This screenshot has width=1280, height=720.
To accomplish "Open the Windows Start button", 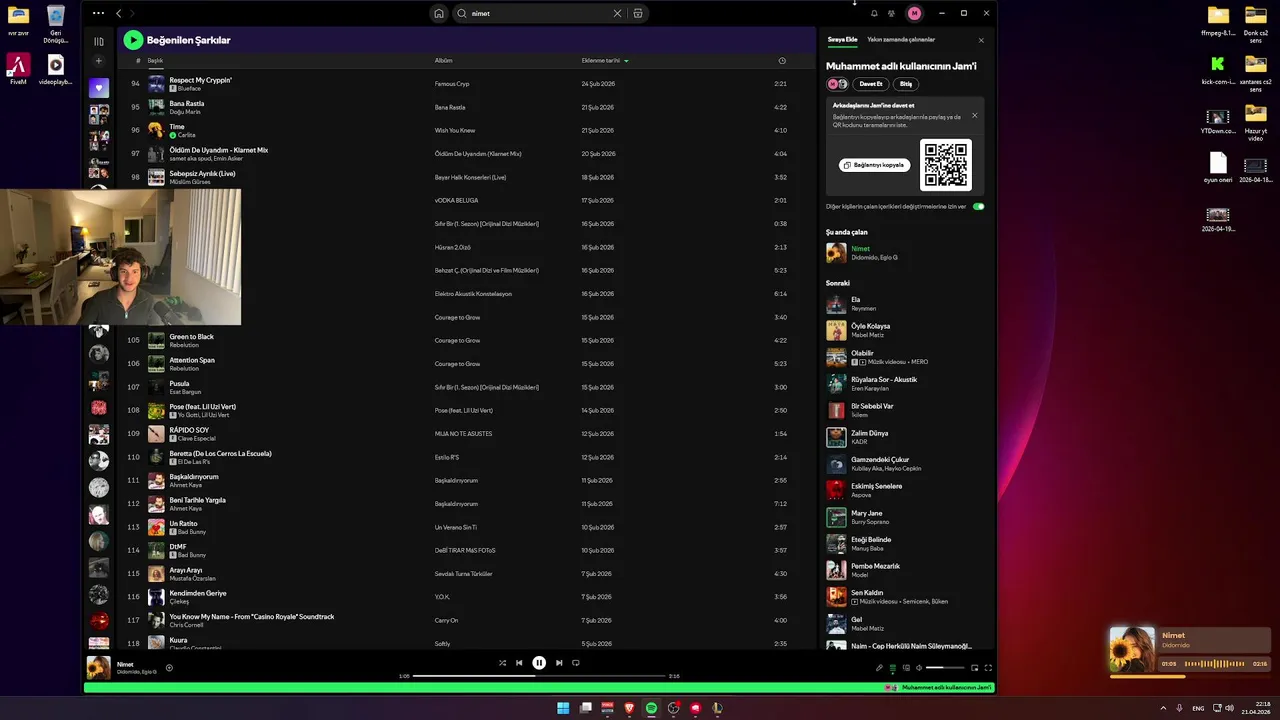I will coord(563,708).
